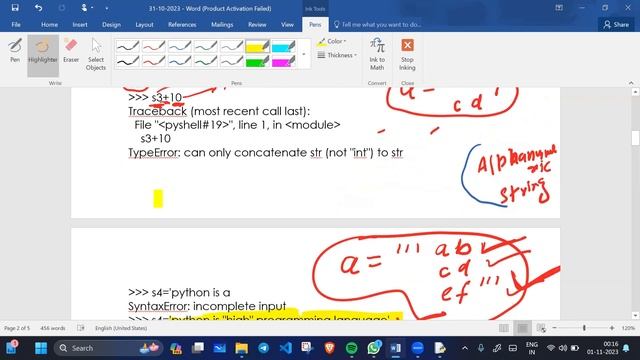Click Page 2 of 5 indicator
640x360 pixels.
tap(17, 328)
